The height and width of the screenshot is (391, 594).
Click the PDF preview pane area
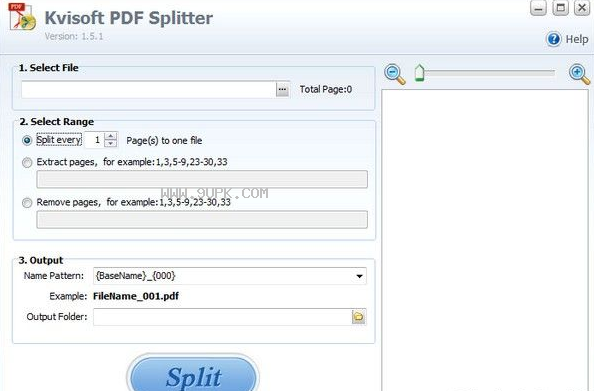point(485,240)
